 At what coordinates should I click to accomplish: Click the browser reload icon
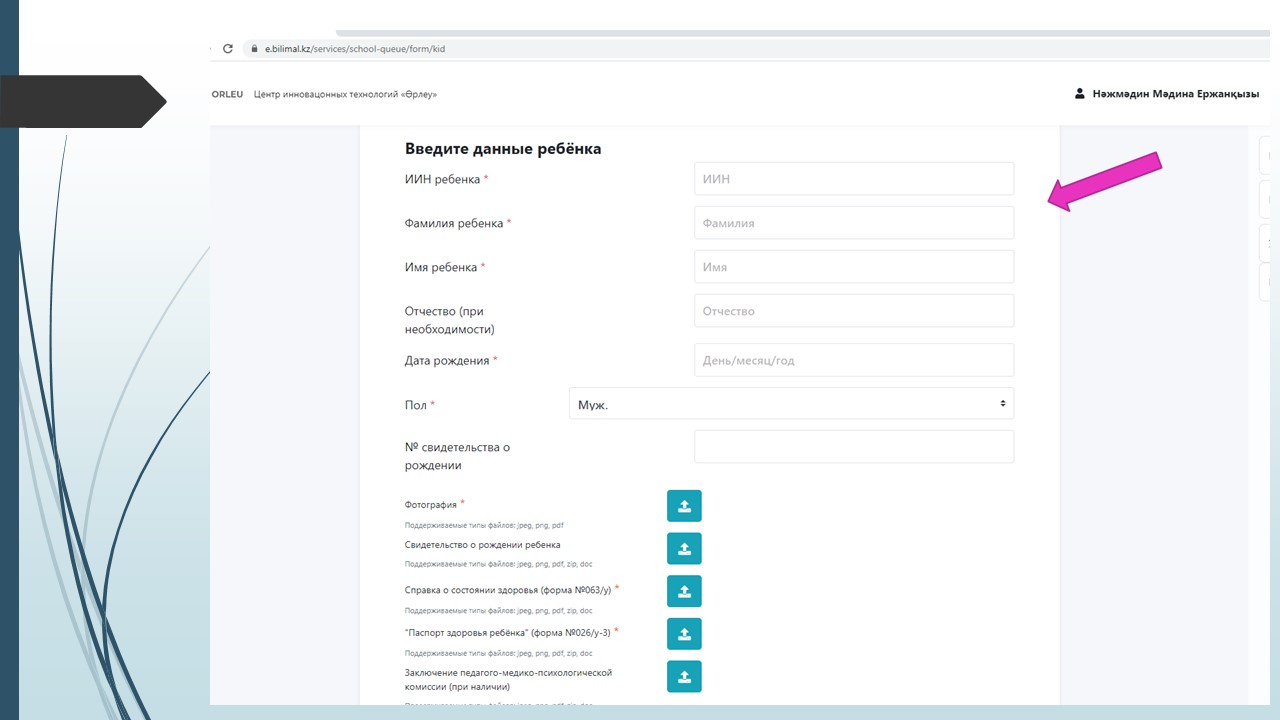[228, 48]
